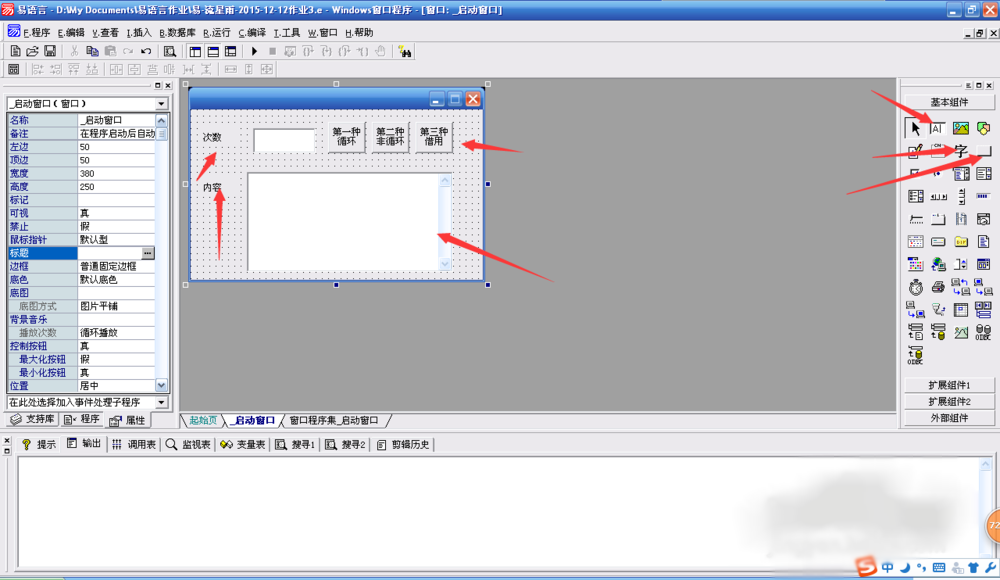
Task: Select the picture box component icon
Action: point(961,128)
